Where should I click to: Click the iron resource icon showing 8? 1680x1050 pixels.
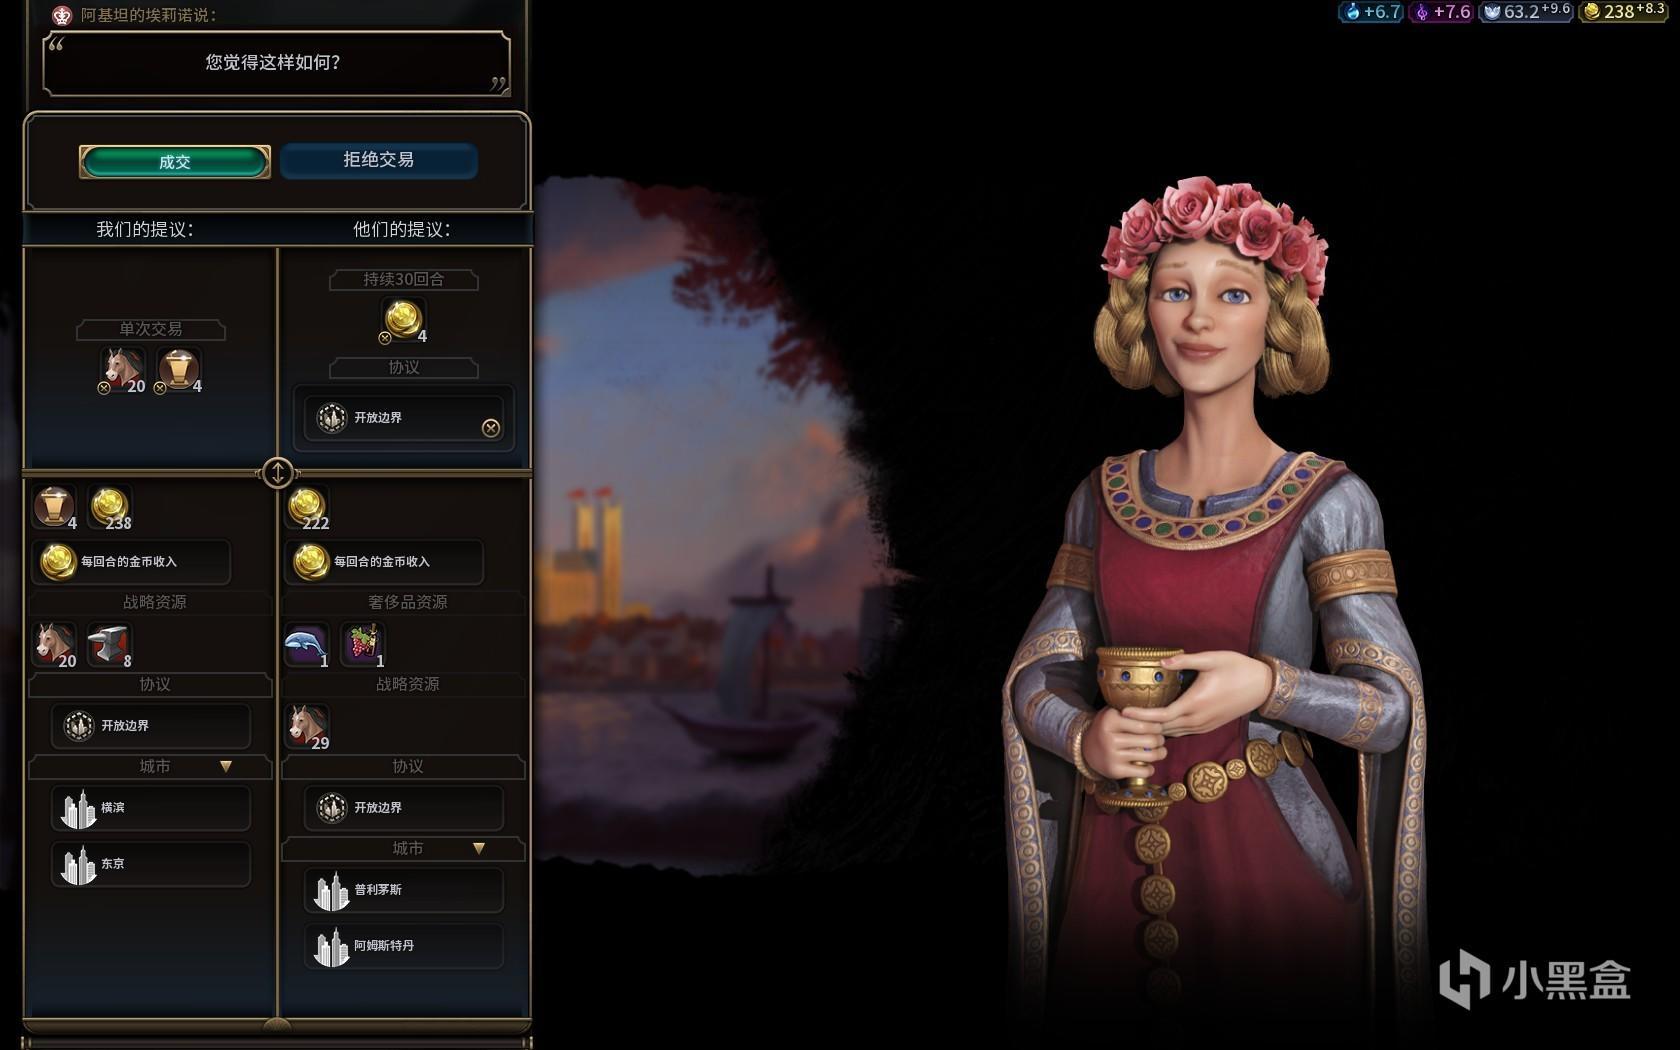[x=109, y=645]
